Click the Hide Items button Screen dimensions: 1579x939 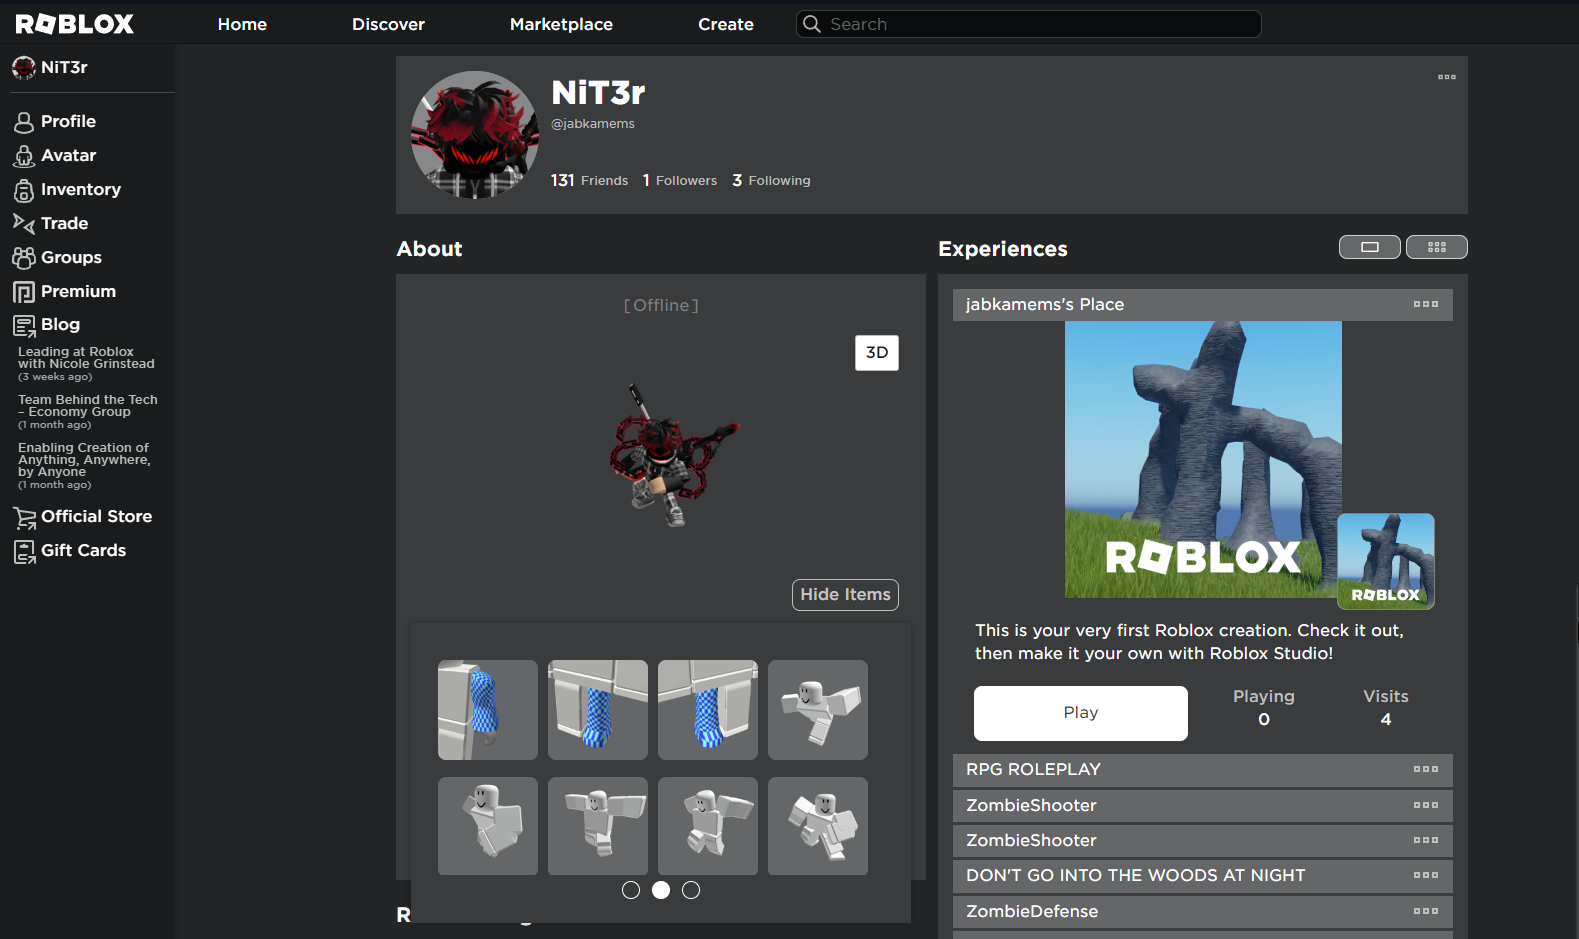845,595
